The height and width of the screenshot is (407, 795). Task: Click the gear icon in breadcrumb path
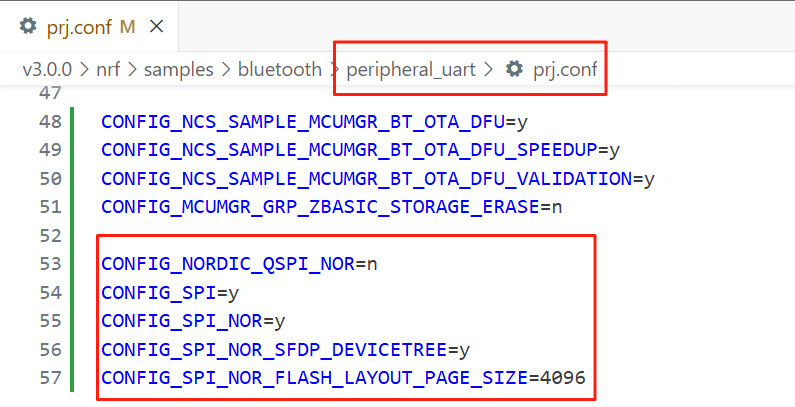(514, 69)
